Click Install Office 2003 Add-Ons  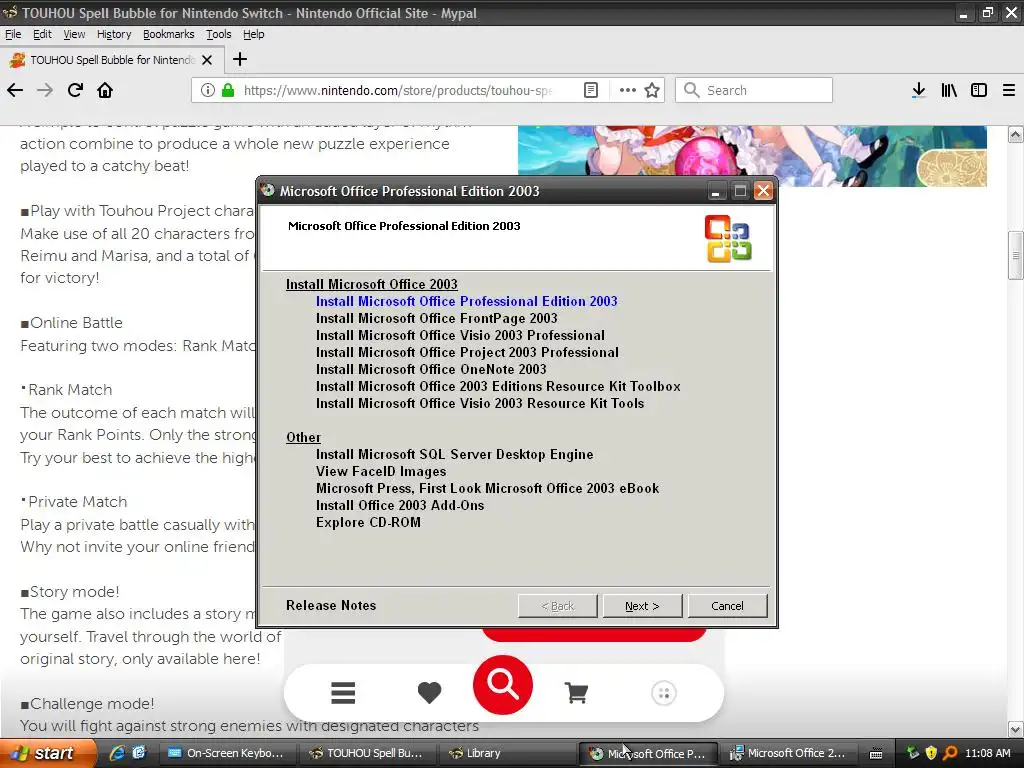[x=400, y=505]
